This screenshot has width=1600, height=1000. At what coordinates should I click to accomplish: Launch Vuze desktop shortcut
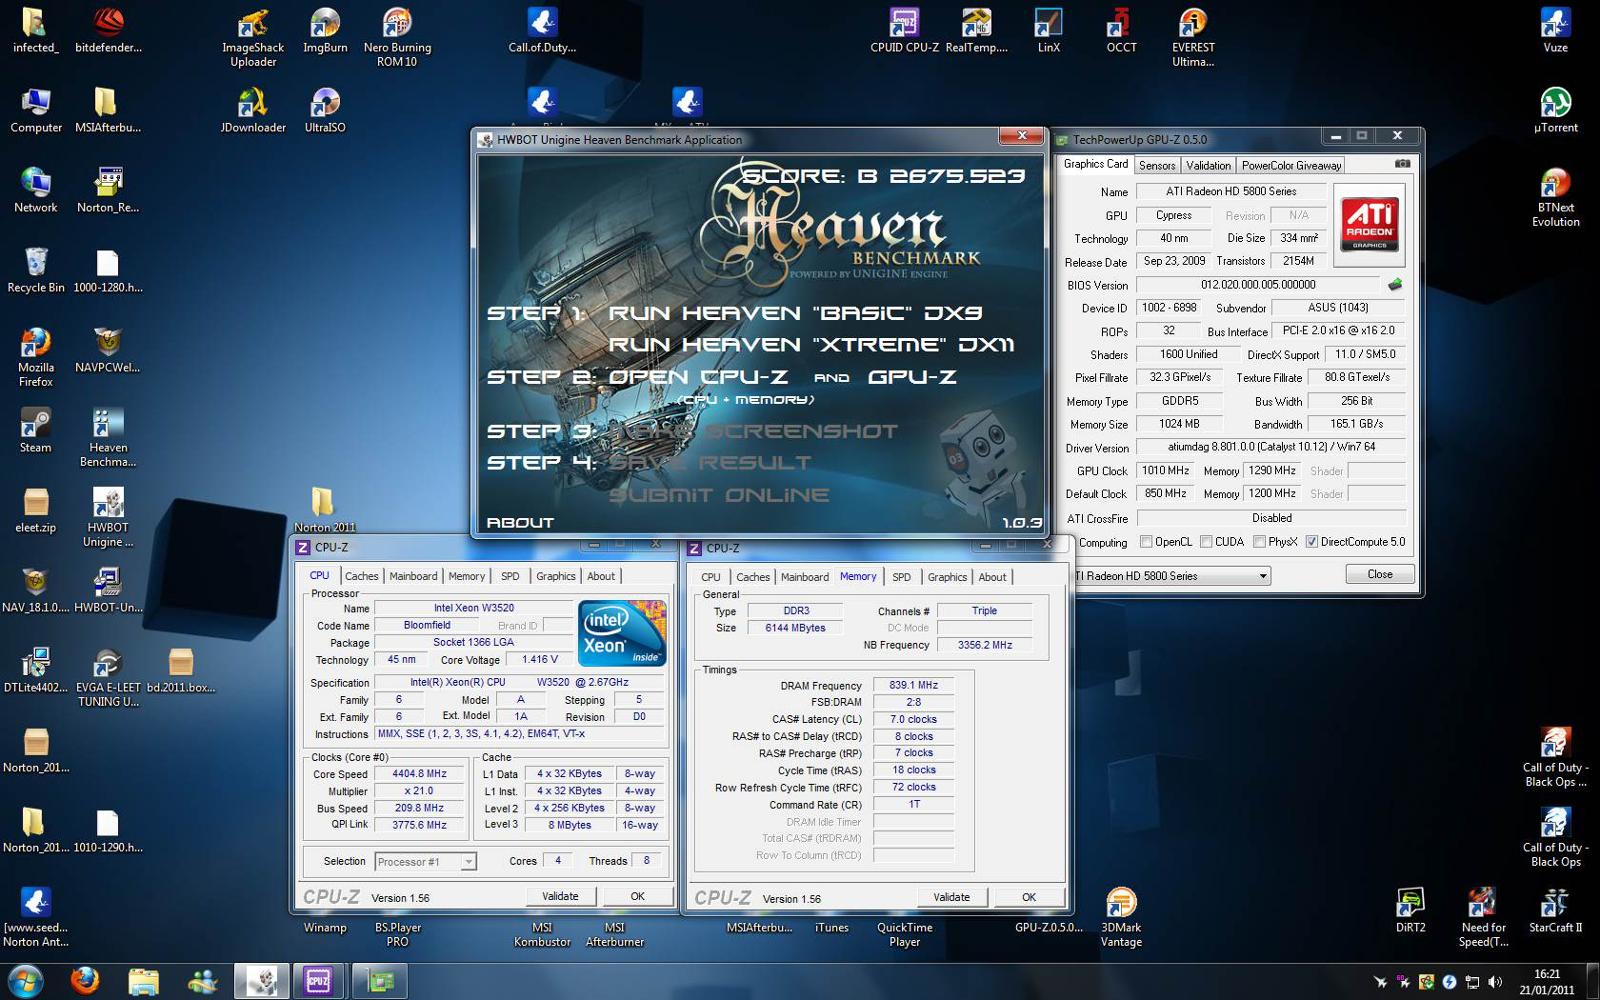[x=1555, y=32]
